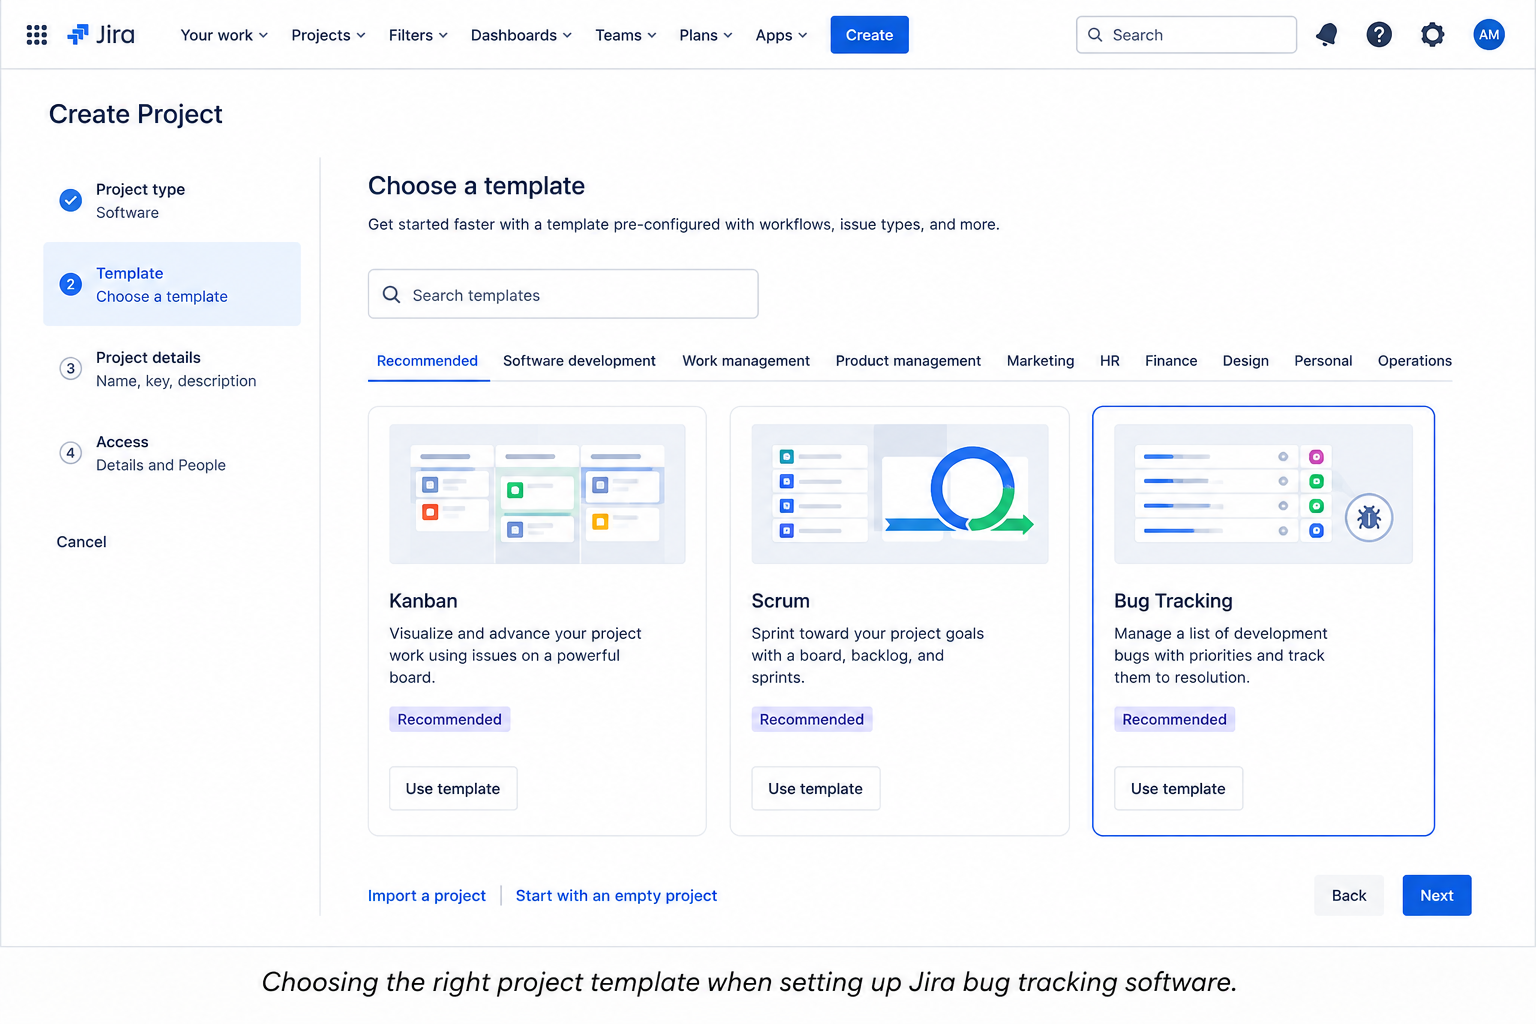
Task: Click Recommended badge on Bug Tracking card
Action: coord(1174,719)
